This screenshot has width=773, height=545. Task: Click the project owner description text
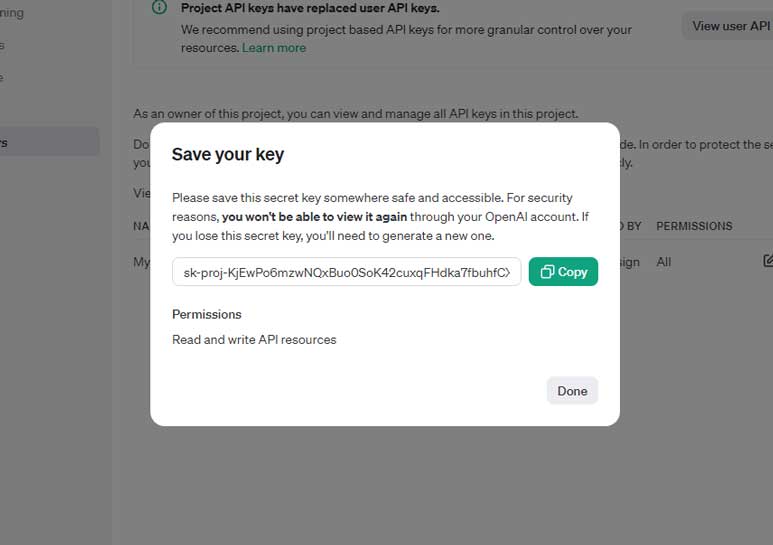tap(355, 114)
